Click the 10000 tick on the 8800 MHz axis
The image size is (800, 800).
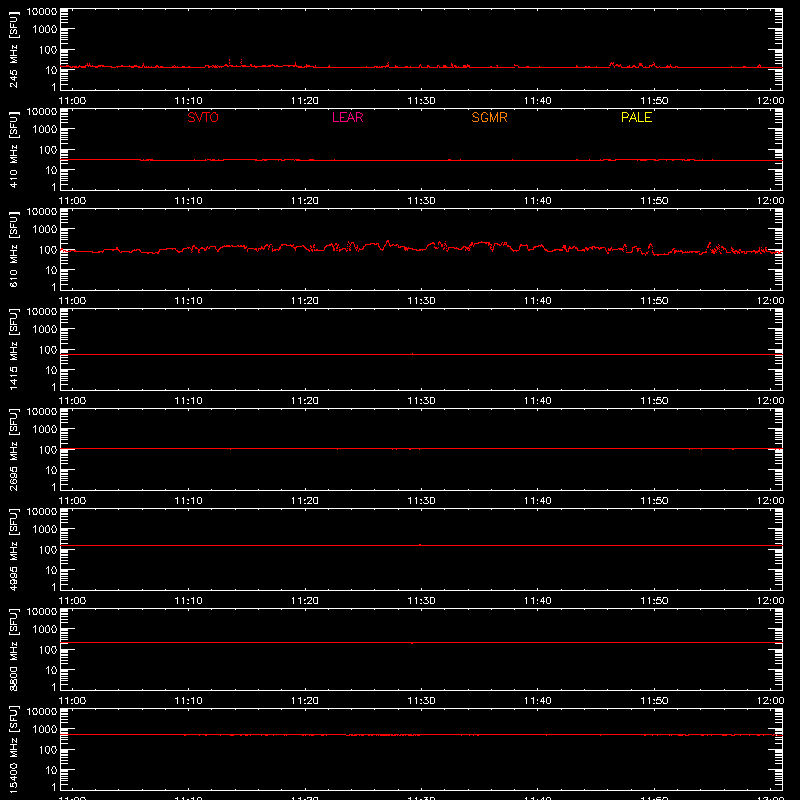coord(42,612)
